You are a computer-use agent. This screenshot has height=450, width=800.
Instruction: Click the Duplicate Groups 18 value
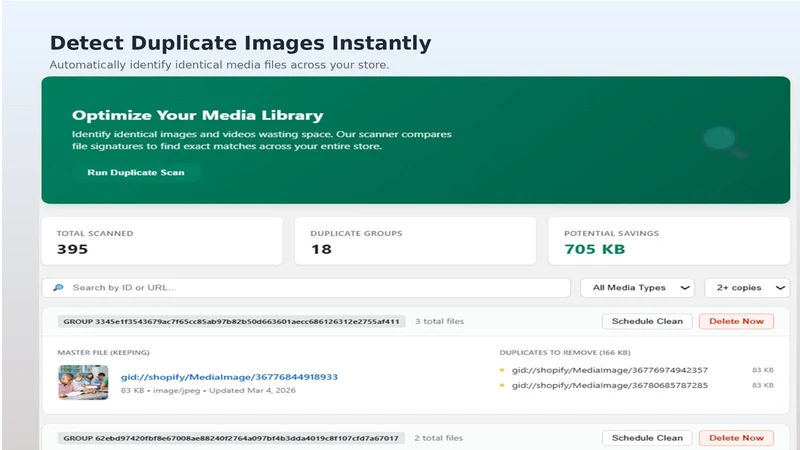coord(321,249)
